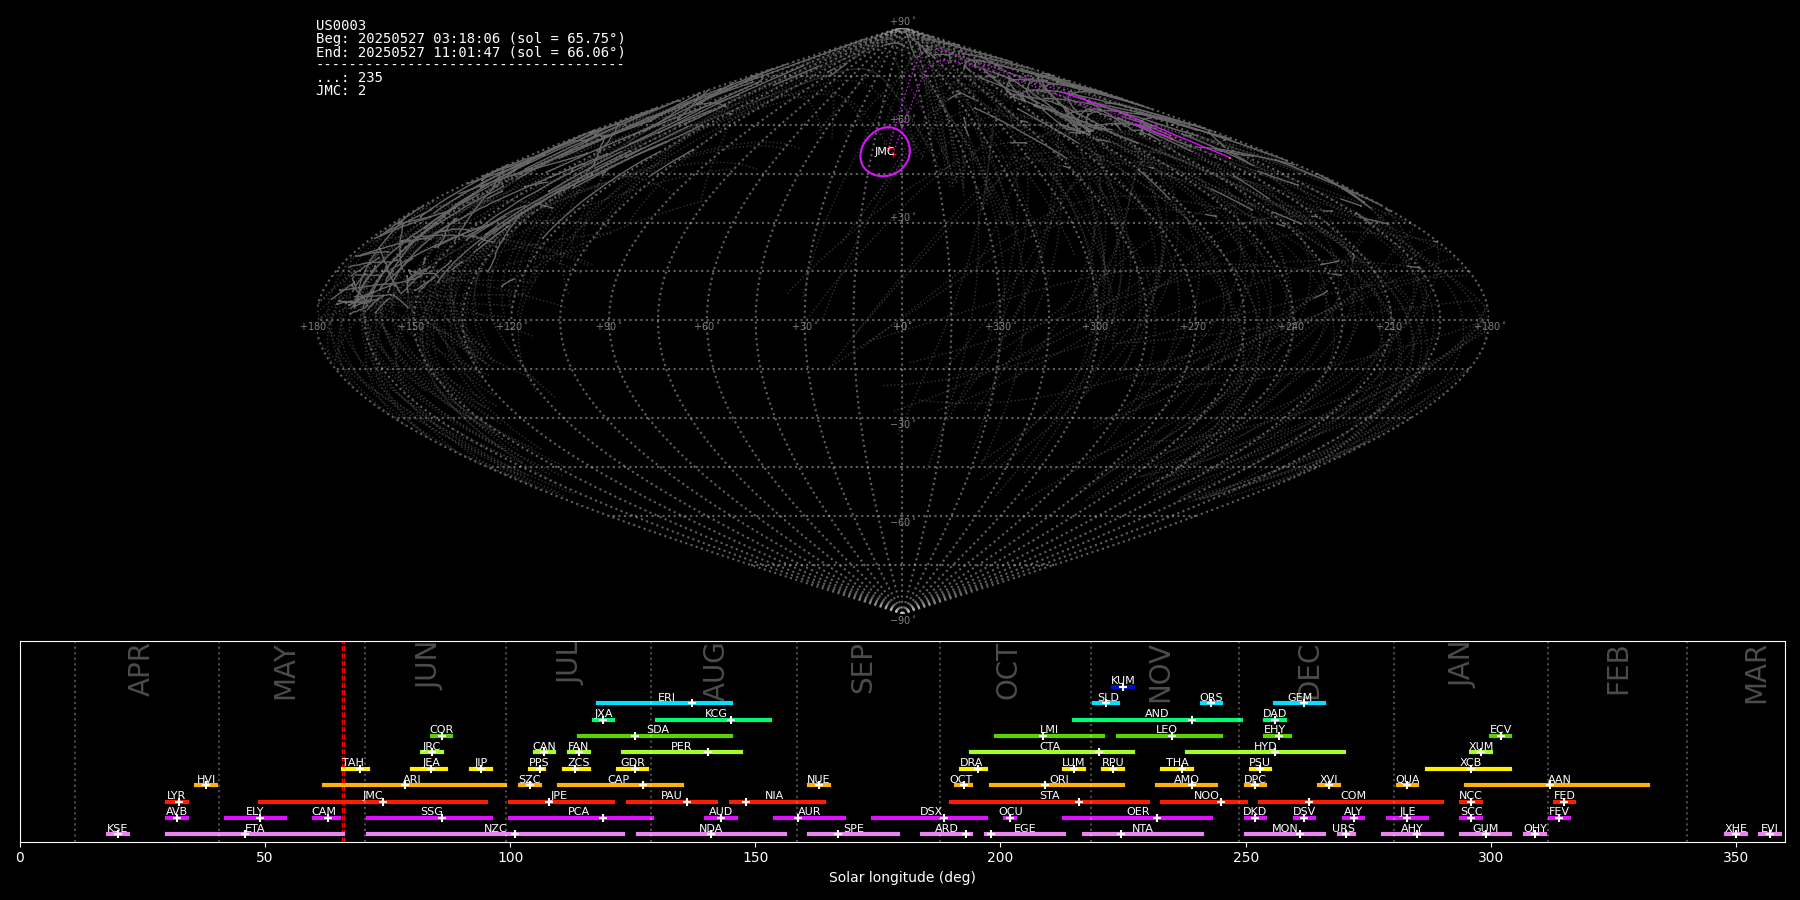Select the long magenta meteor track on sky map

(x=1147, y=126)
